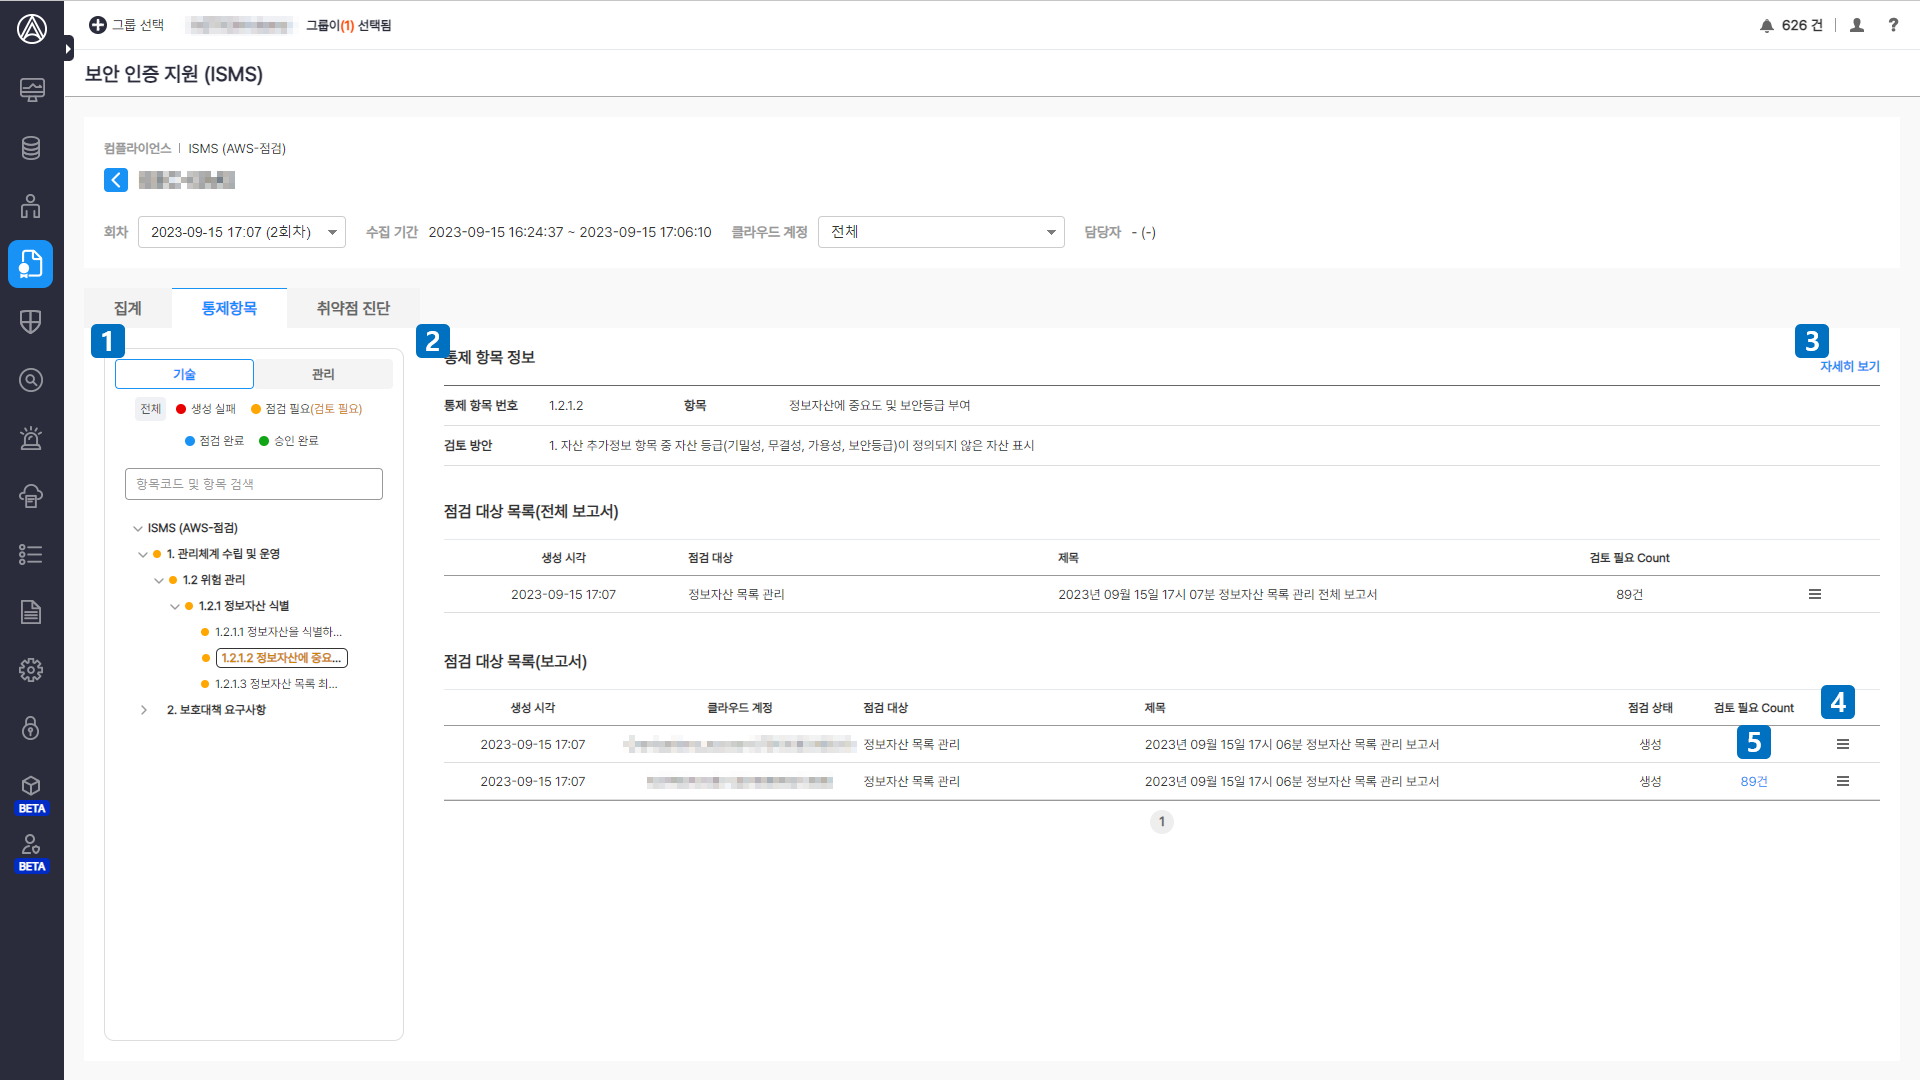The height and width of the screenshot is (1080, 1920).
Task: Open the 626 건 notifications bell
Action: 1791,25
